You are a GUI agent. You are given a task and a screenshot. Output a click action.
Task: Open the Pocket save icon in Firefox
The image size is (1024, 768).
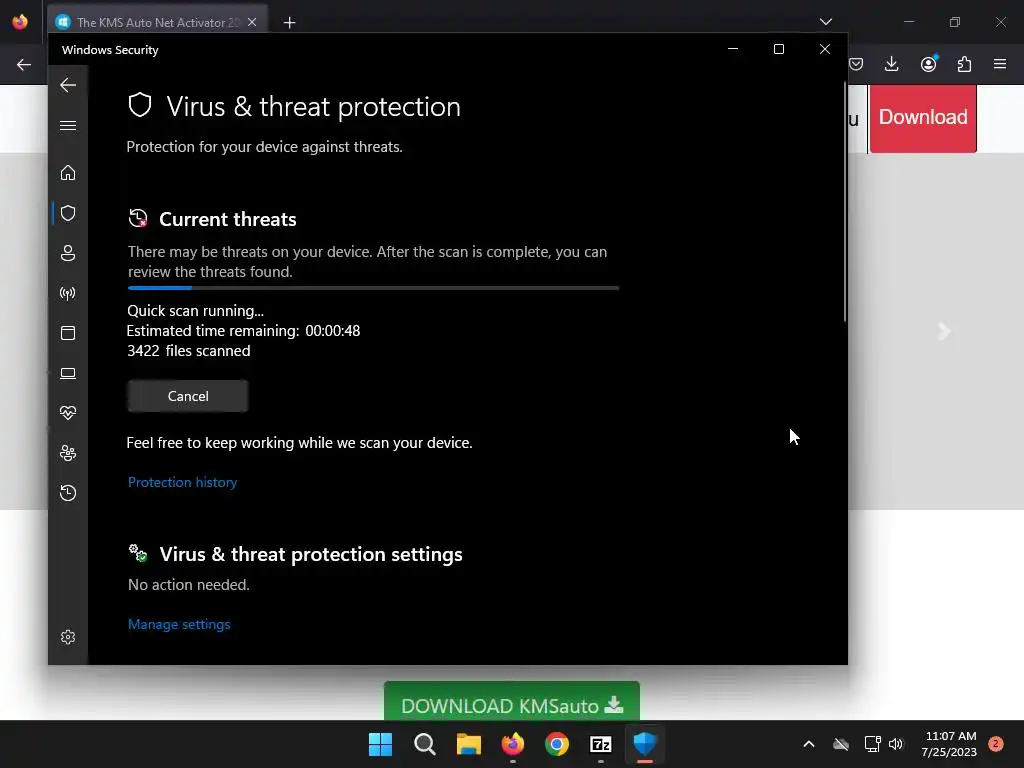tap(856, 64)
